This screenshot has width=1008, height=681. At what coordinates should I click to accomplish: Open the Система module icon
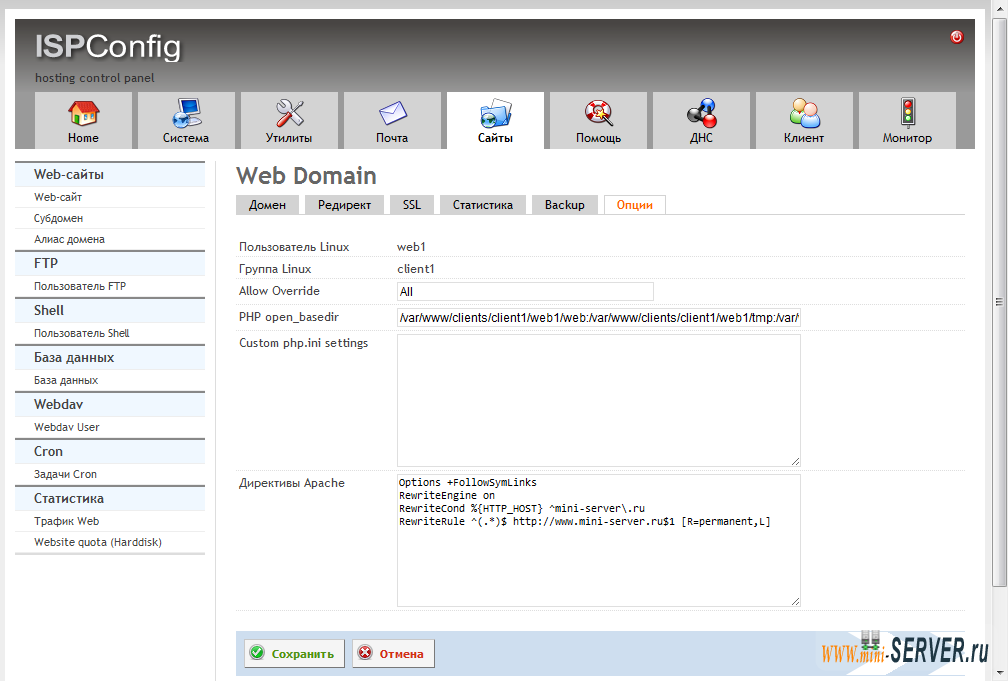(186, 113)
